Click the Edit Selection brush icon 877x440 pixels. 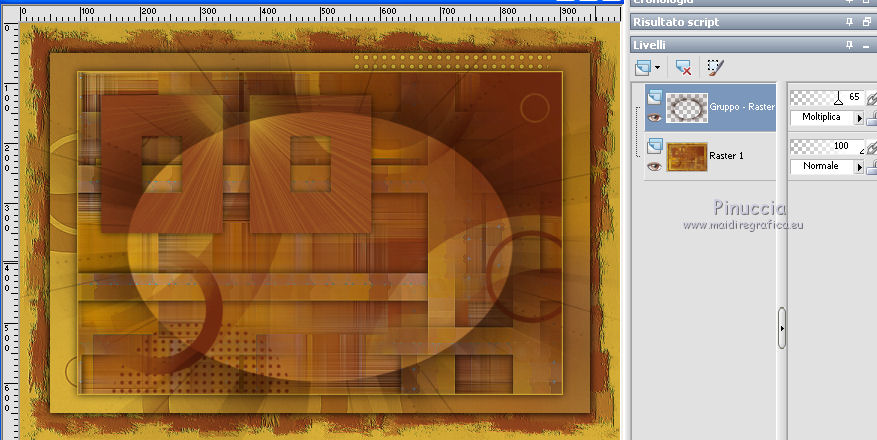(x=715, y=68)
